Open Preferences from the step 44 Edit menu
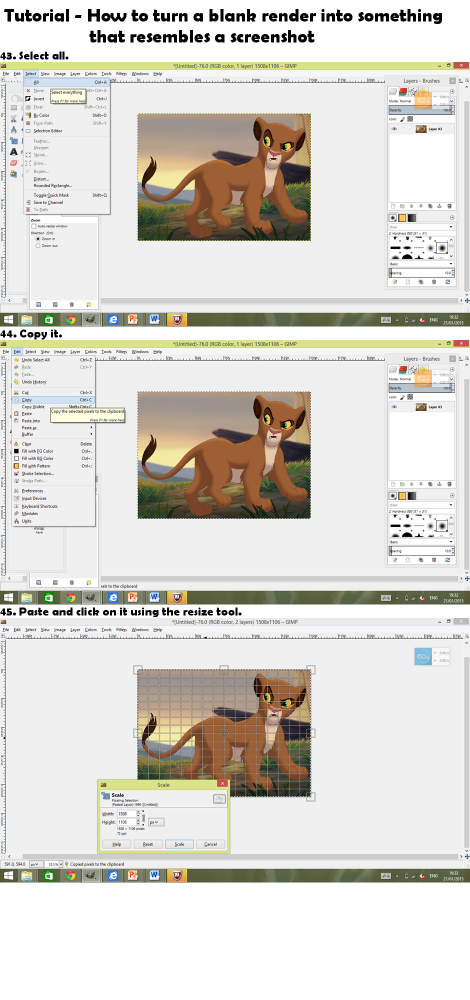The image size is (470, 1000). tap(53, 490)
